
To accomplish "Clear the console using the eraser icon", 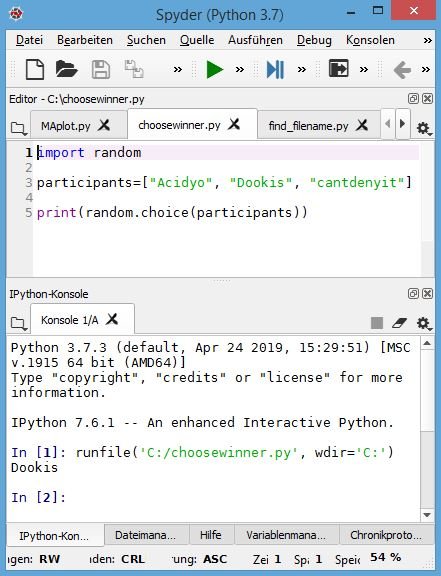I will click(399, 323).
